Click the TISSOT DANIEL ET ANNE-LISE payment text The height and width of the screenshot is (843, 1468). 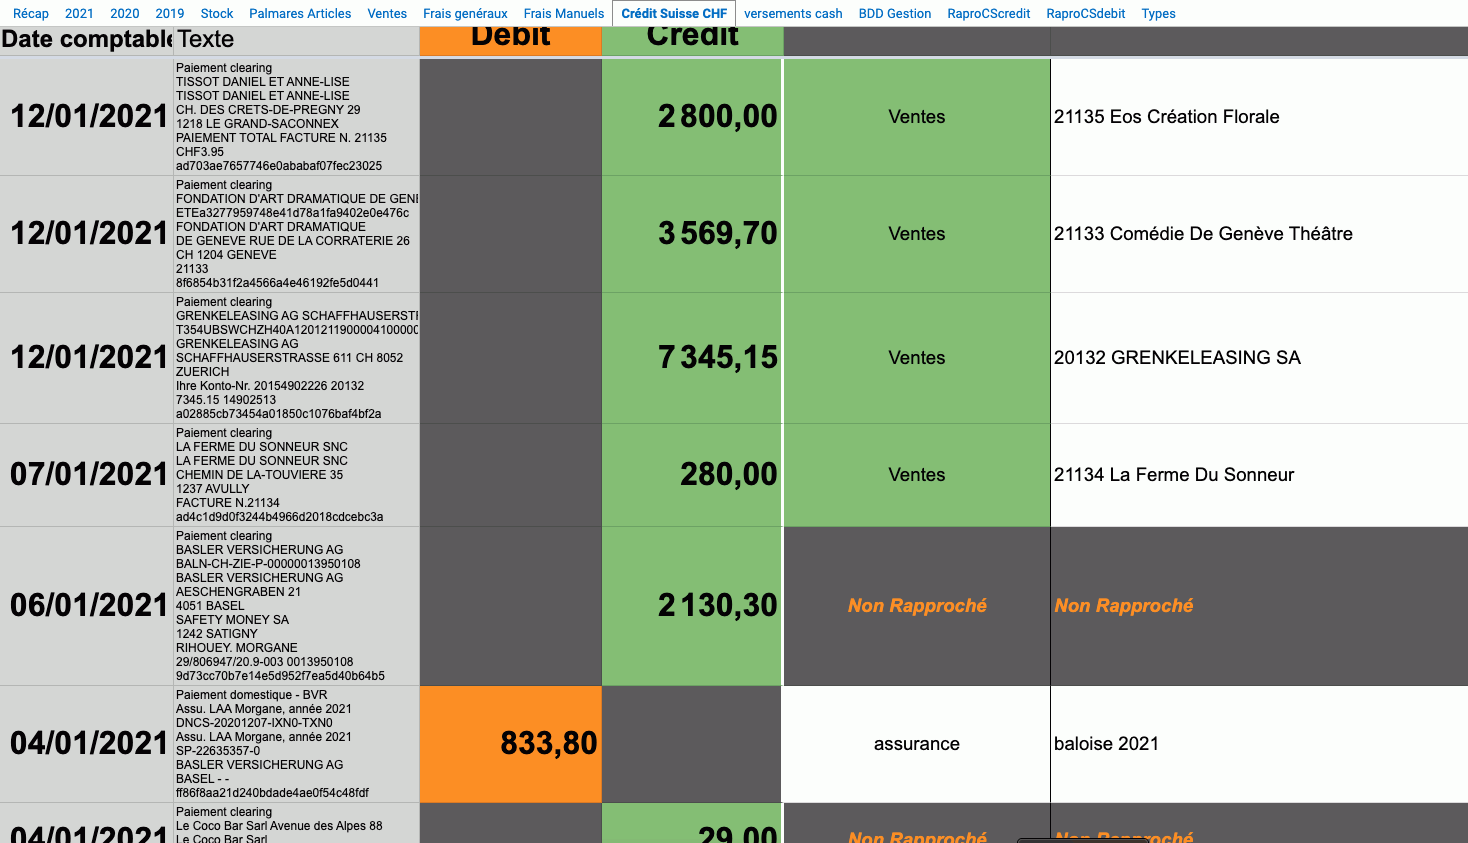tap(296, 117)
